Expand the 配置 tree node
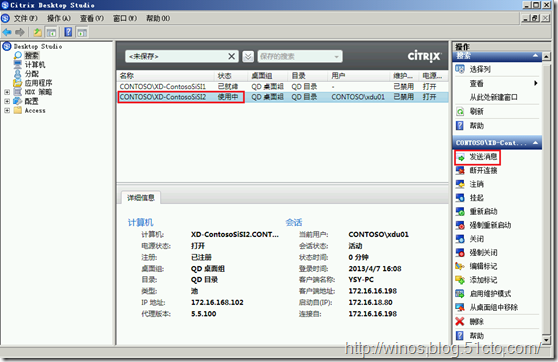Screen dimensions: 558x362 pyautogui.click(x=7, y=101)
